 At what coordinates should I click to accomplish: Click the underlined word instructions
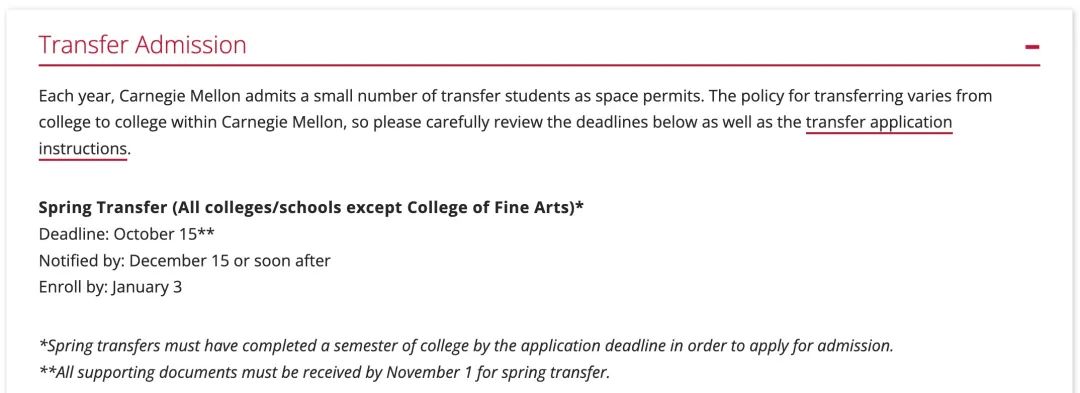83,149
